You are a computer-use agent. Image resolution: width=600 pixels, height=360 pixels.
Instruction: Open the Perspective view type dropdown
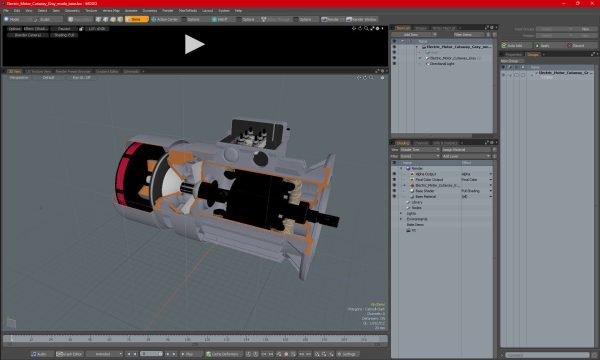pos(19,78)
